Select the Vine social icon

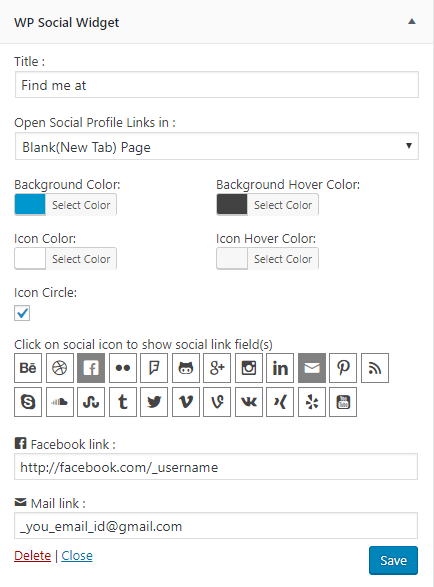coord(217,402)
